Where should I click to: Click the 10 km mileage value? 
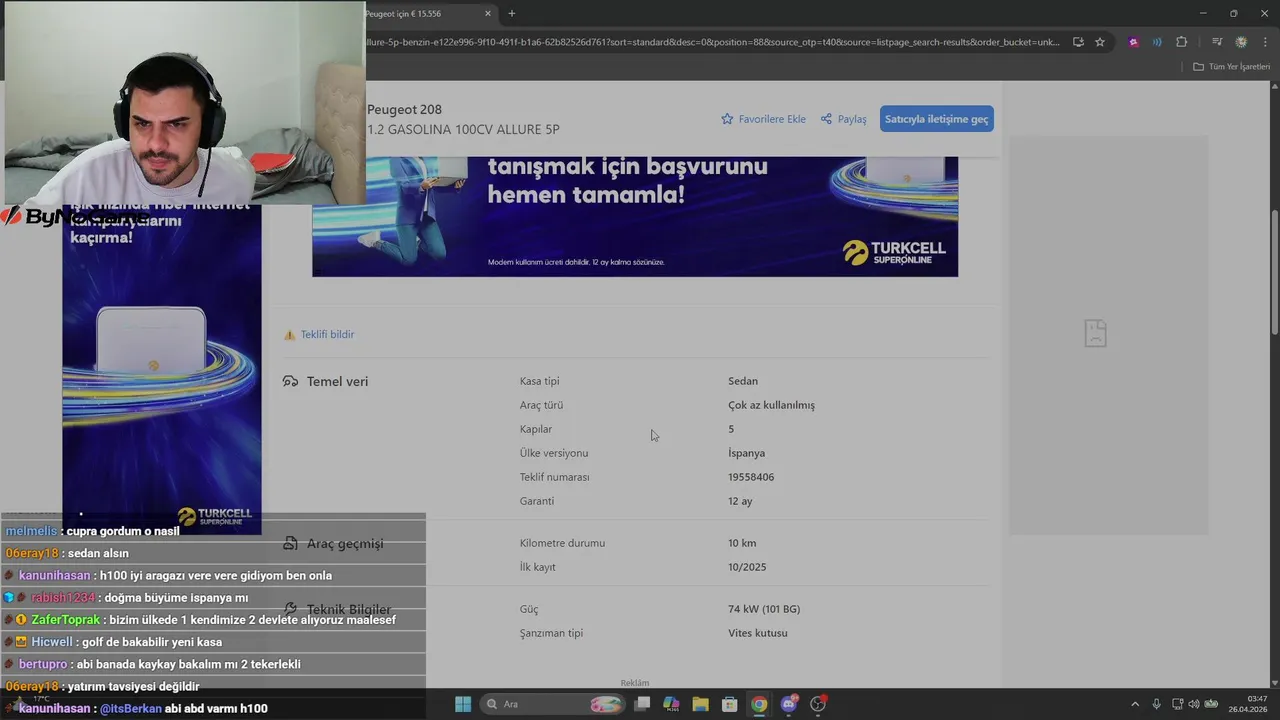(742, 543)
